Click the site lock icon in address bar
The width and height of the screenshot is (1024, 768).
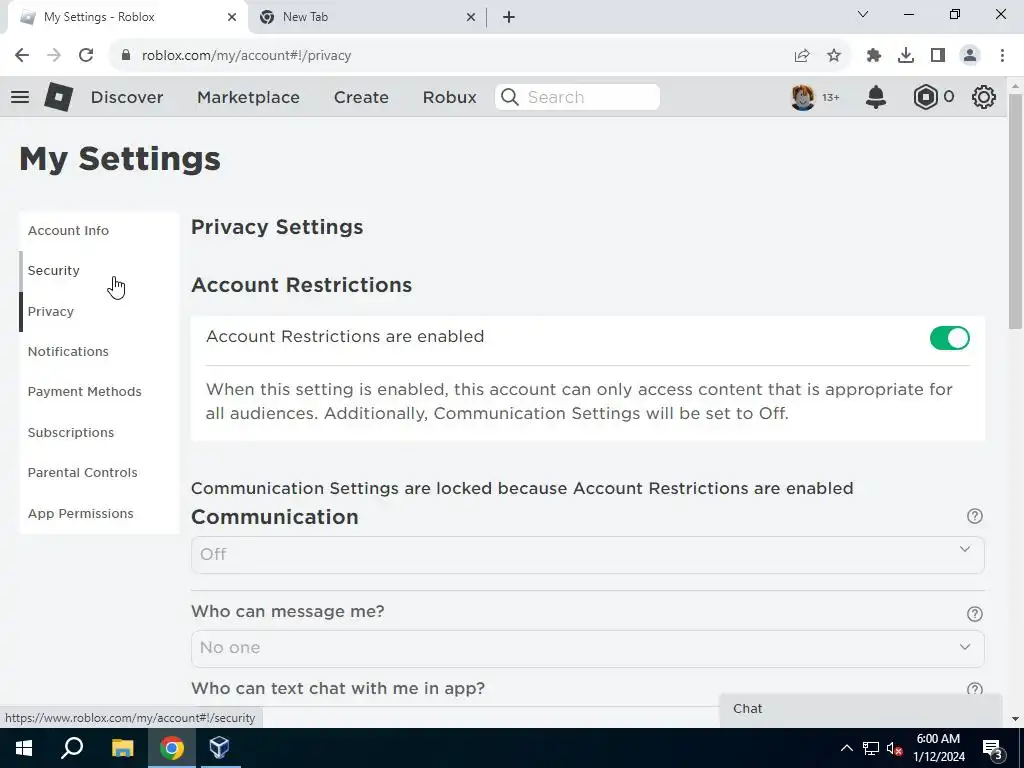pyautogui.click(x=126, y=56)
